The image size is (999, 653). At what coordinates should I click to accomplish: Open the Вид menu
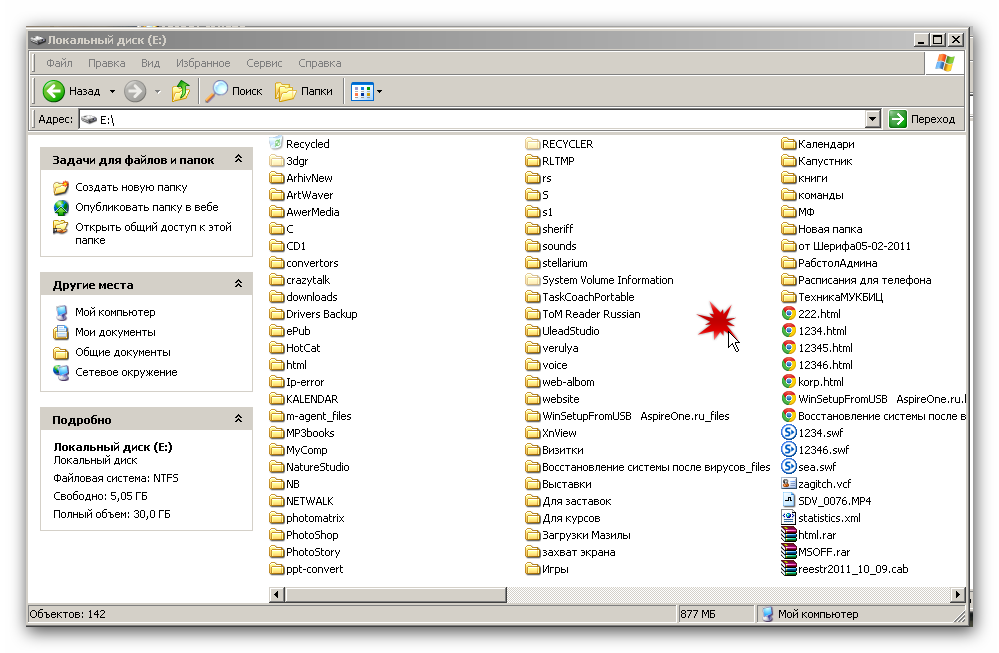(150, 63)
